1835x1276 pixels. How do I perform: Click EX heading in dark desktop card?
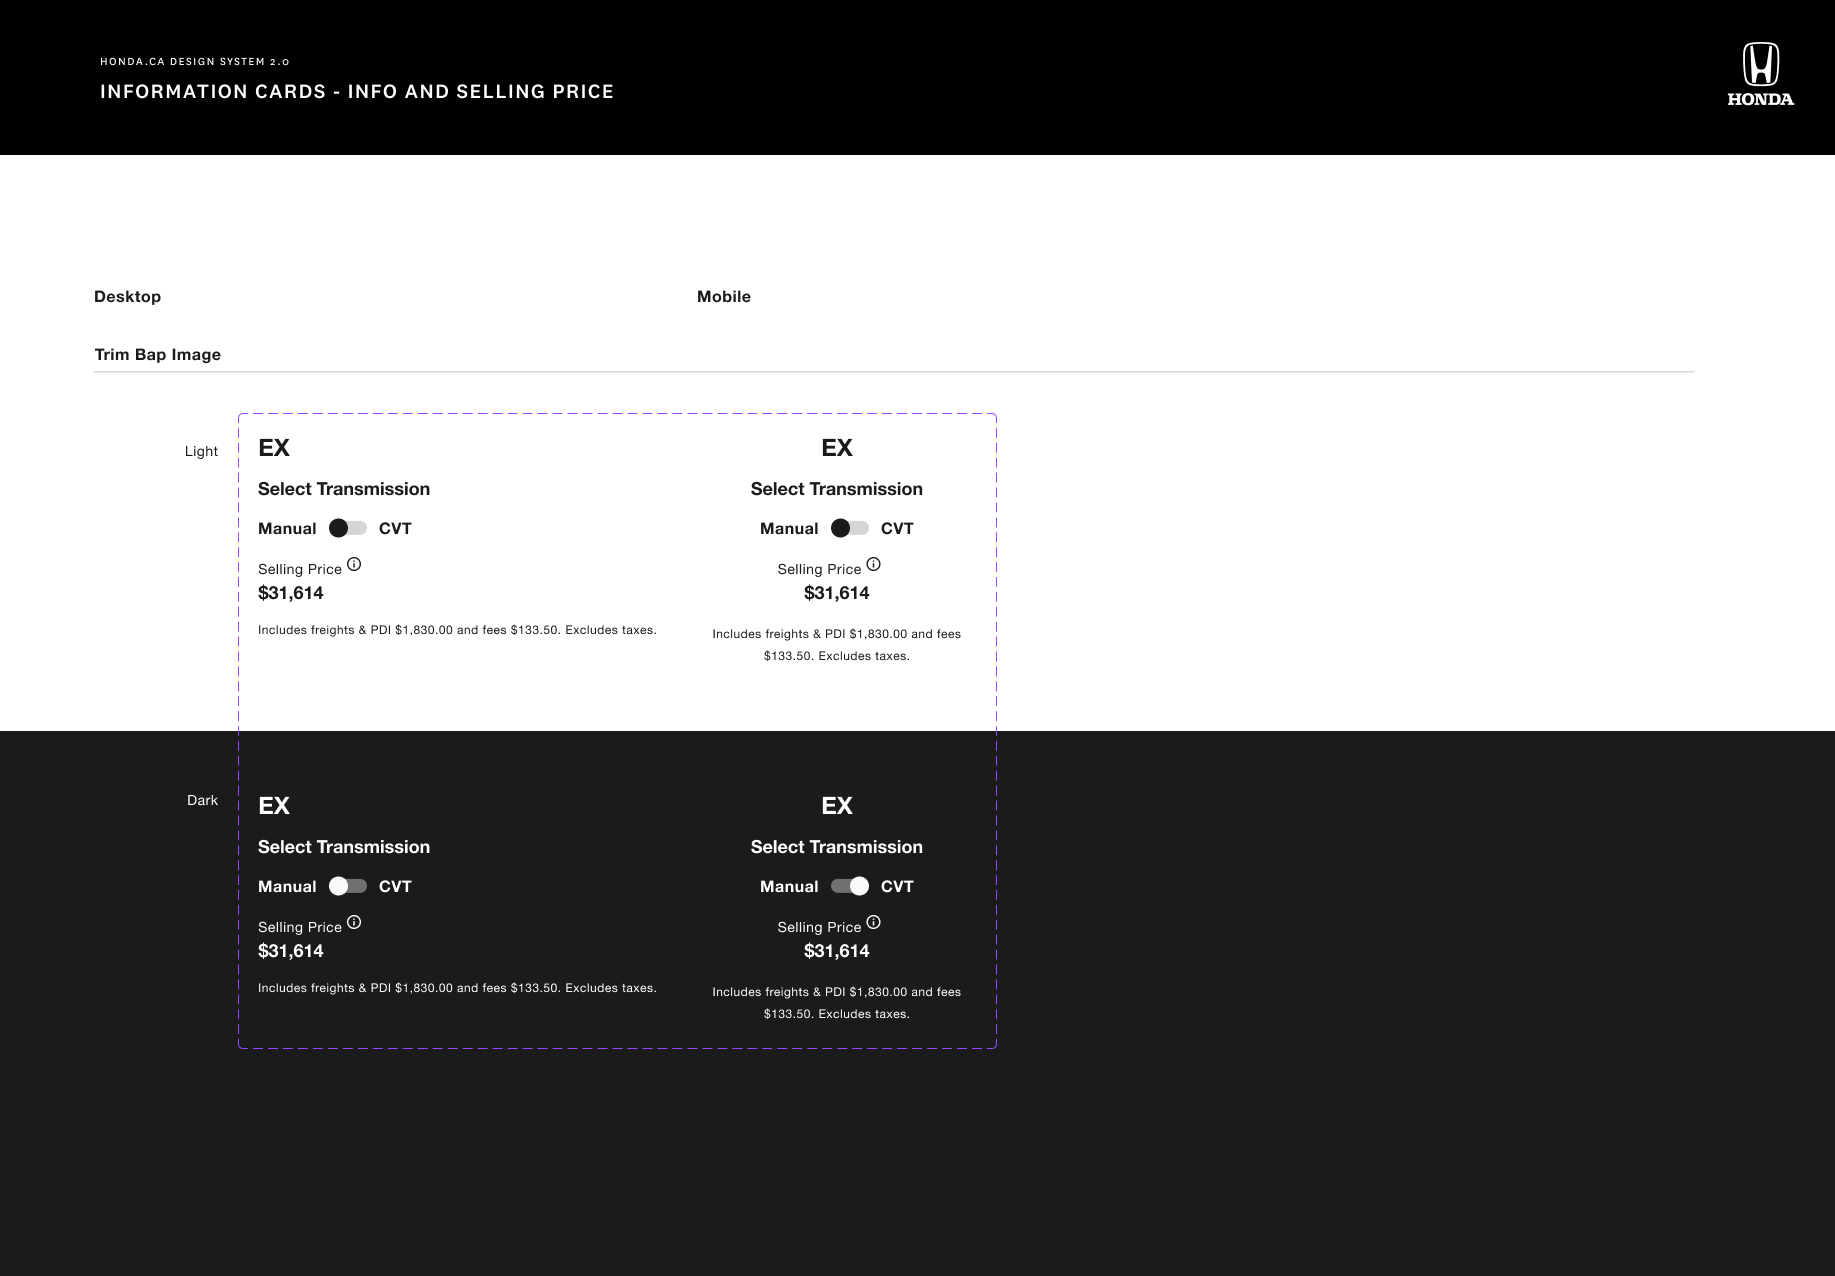274,806
